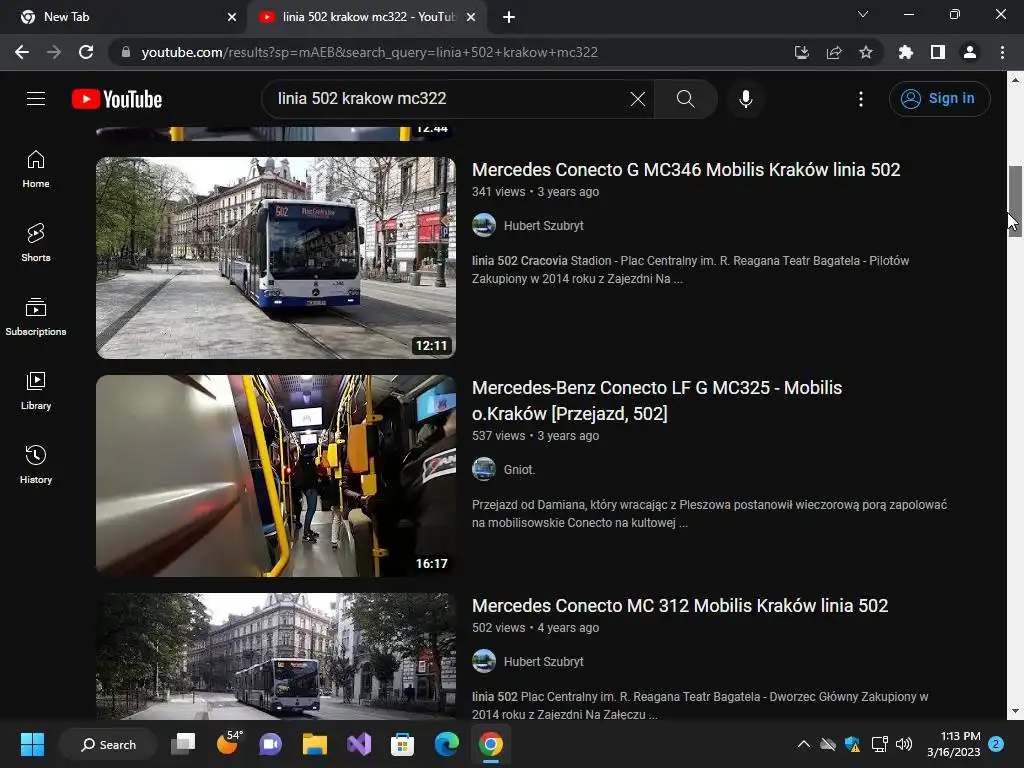Show hidden system tray icons
Viewport: 1024px width, 768px height.
(804, 744)
